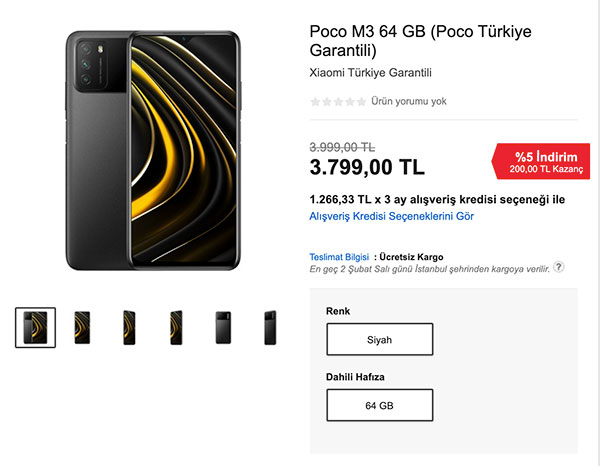Click the question mark help icon
Image resolution: width=600 pixels, height=466 pixels.
pos(559,267)
